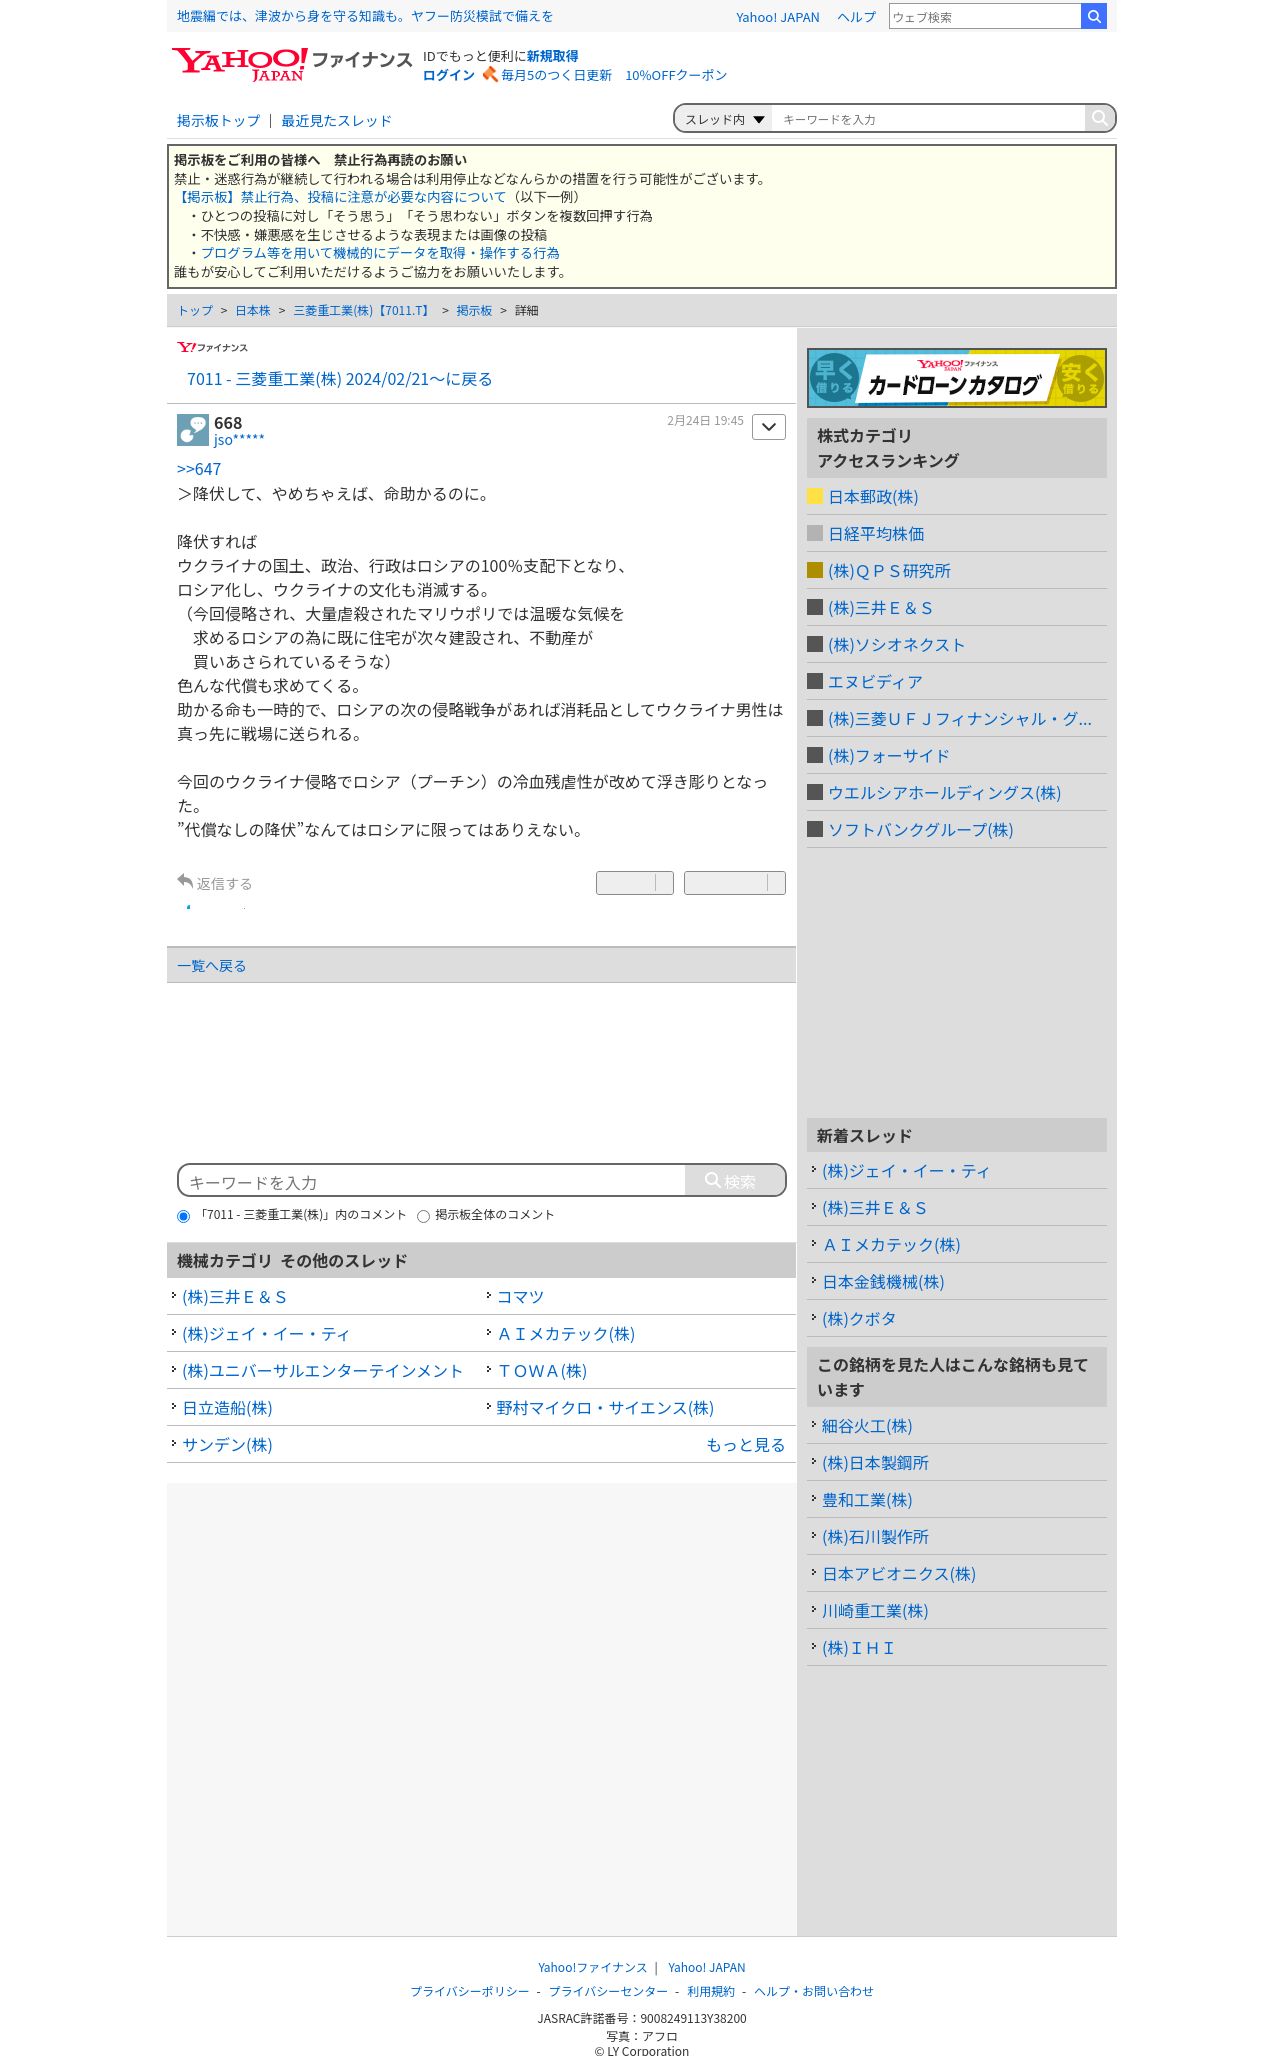Click the second blank vote button under the post

735,883
